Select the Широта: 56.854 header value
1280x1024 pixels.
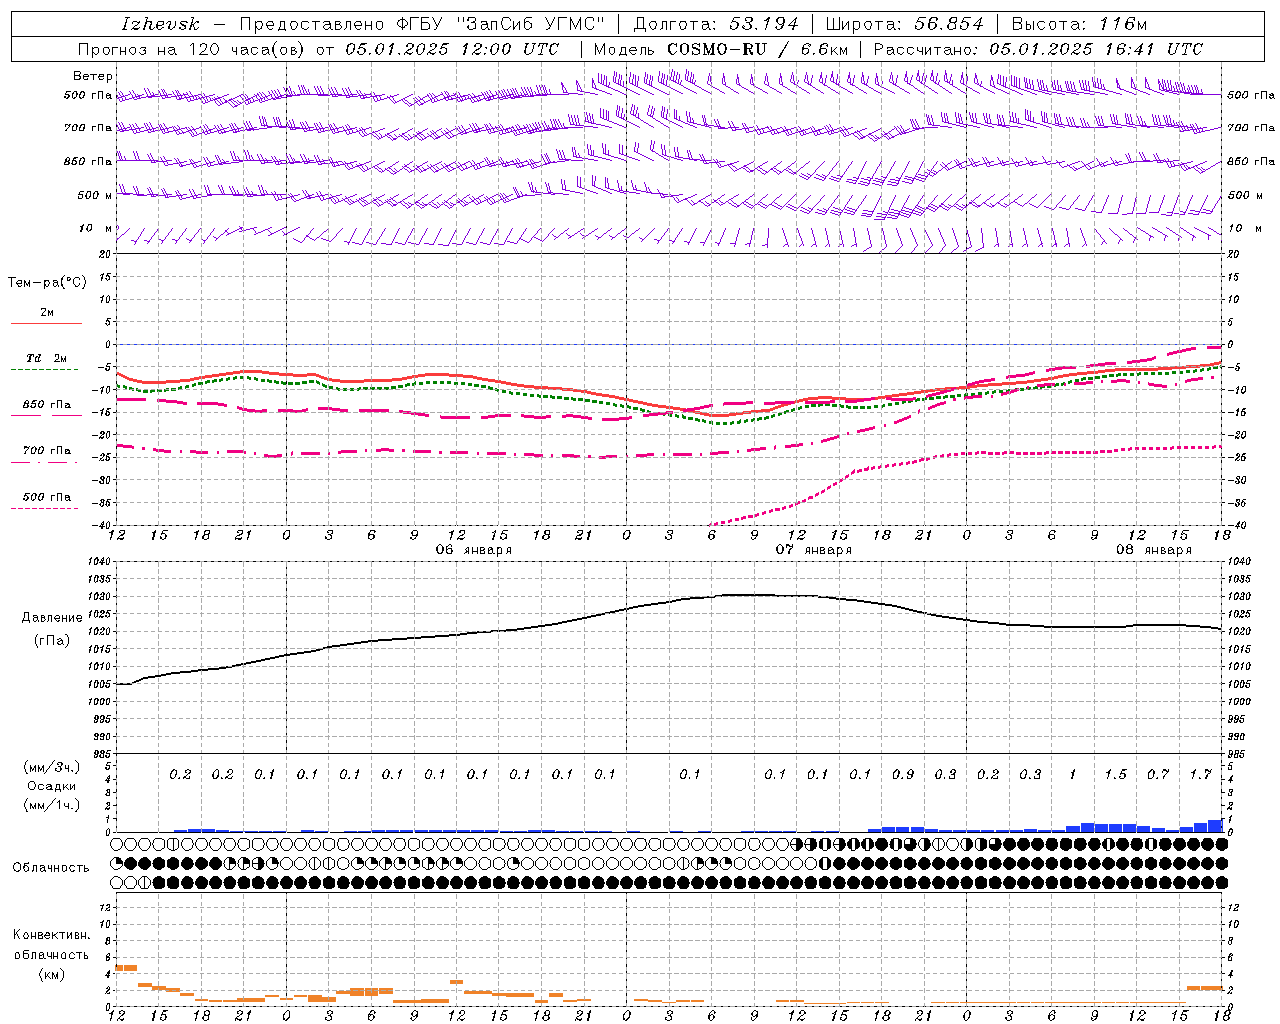(904, 24)
